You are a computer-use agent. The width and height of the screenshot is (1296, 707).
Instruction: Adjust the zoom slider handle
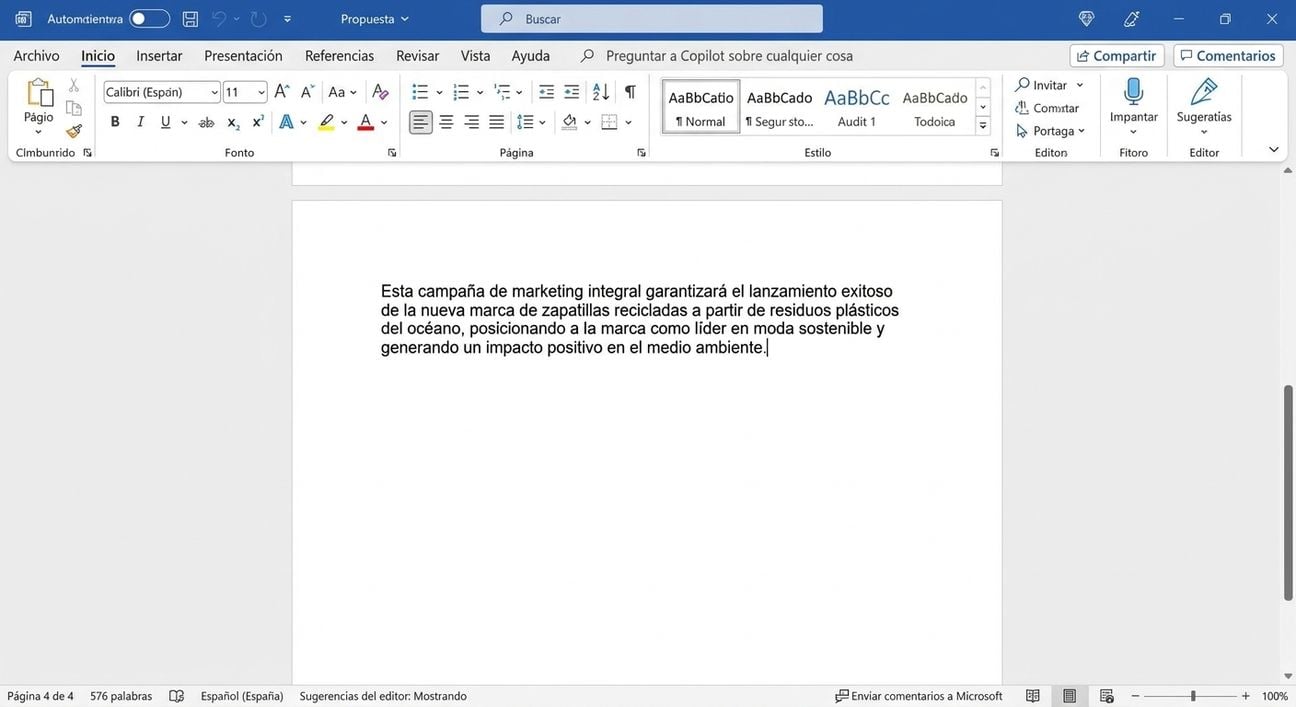click(1193, 696)
